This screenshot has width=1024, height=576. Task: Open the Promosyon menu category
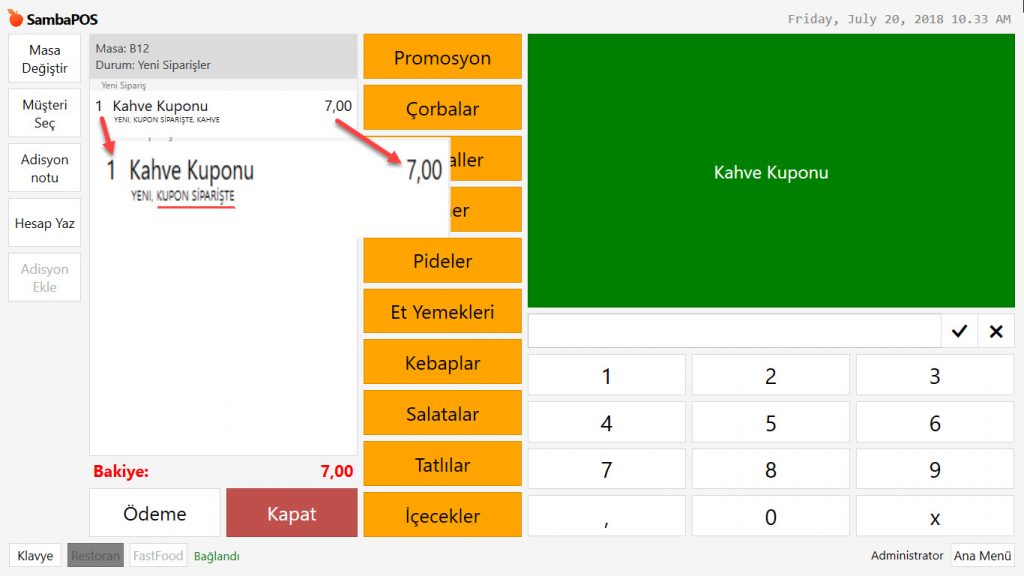click(442, 58)
